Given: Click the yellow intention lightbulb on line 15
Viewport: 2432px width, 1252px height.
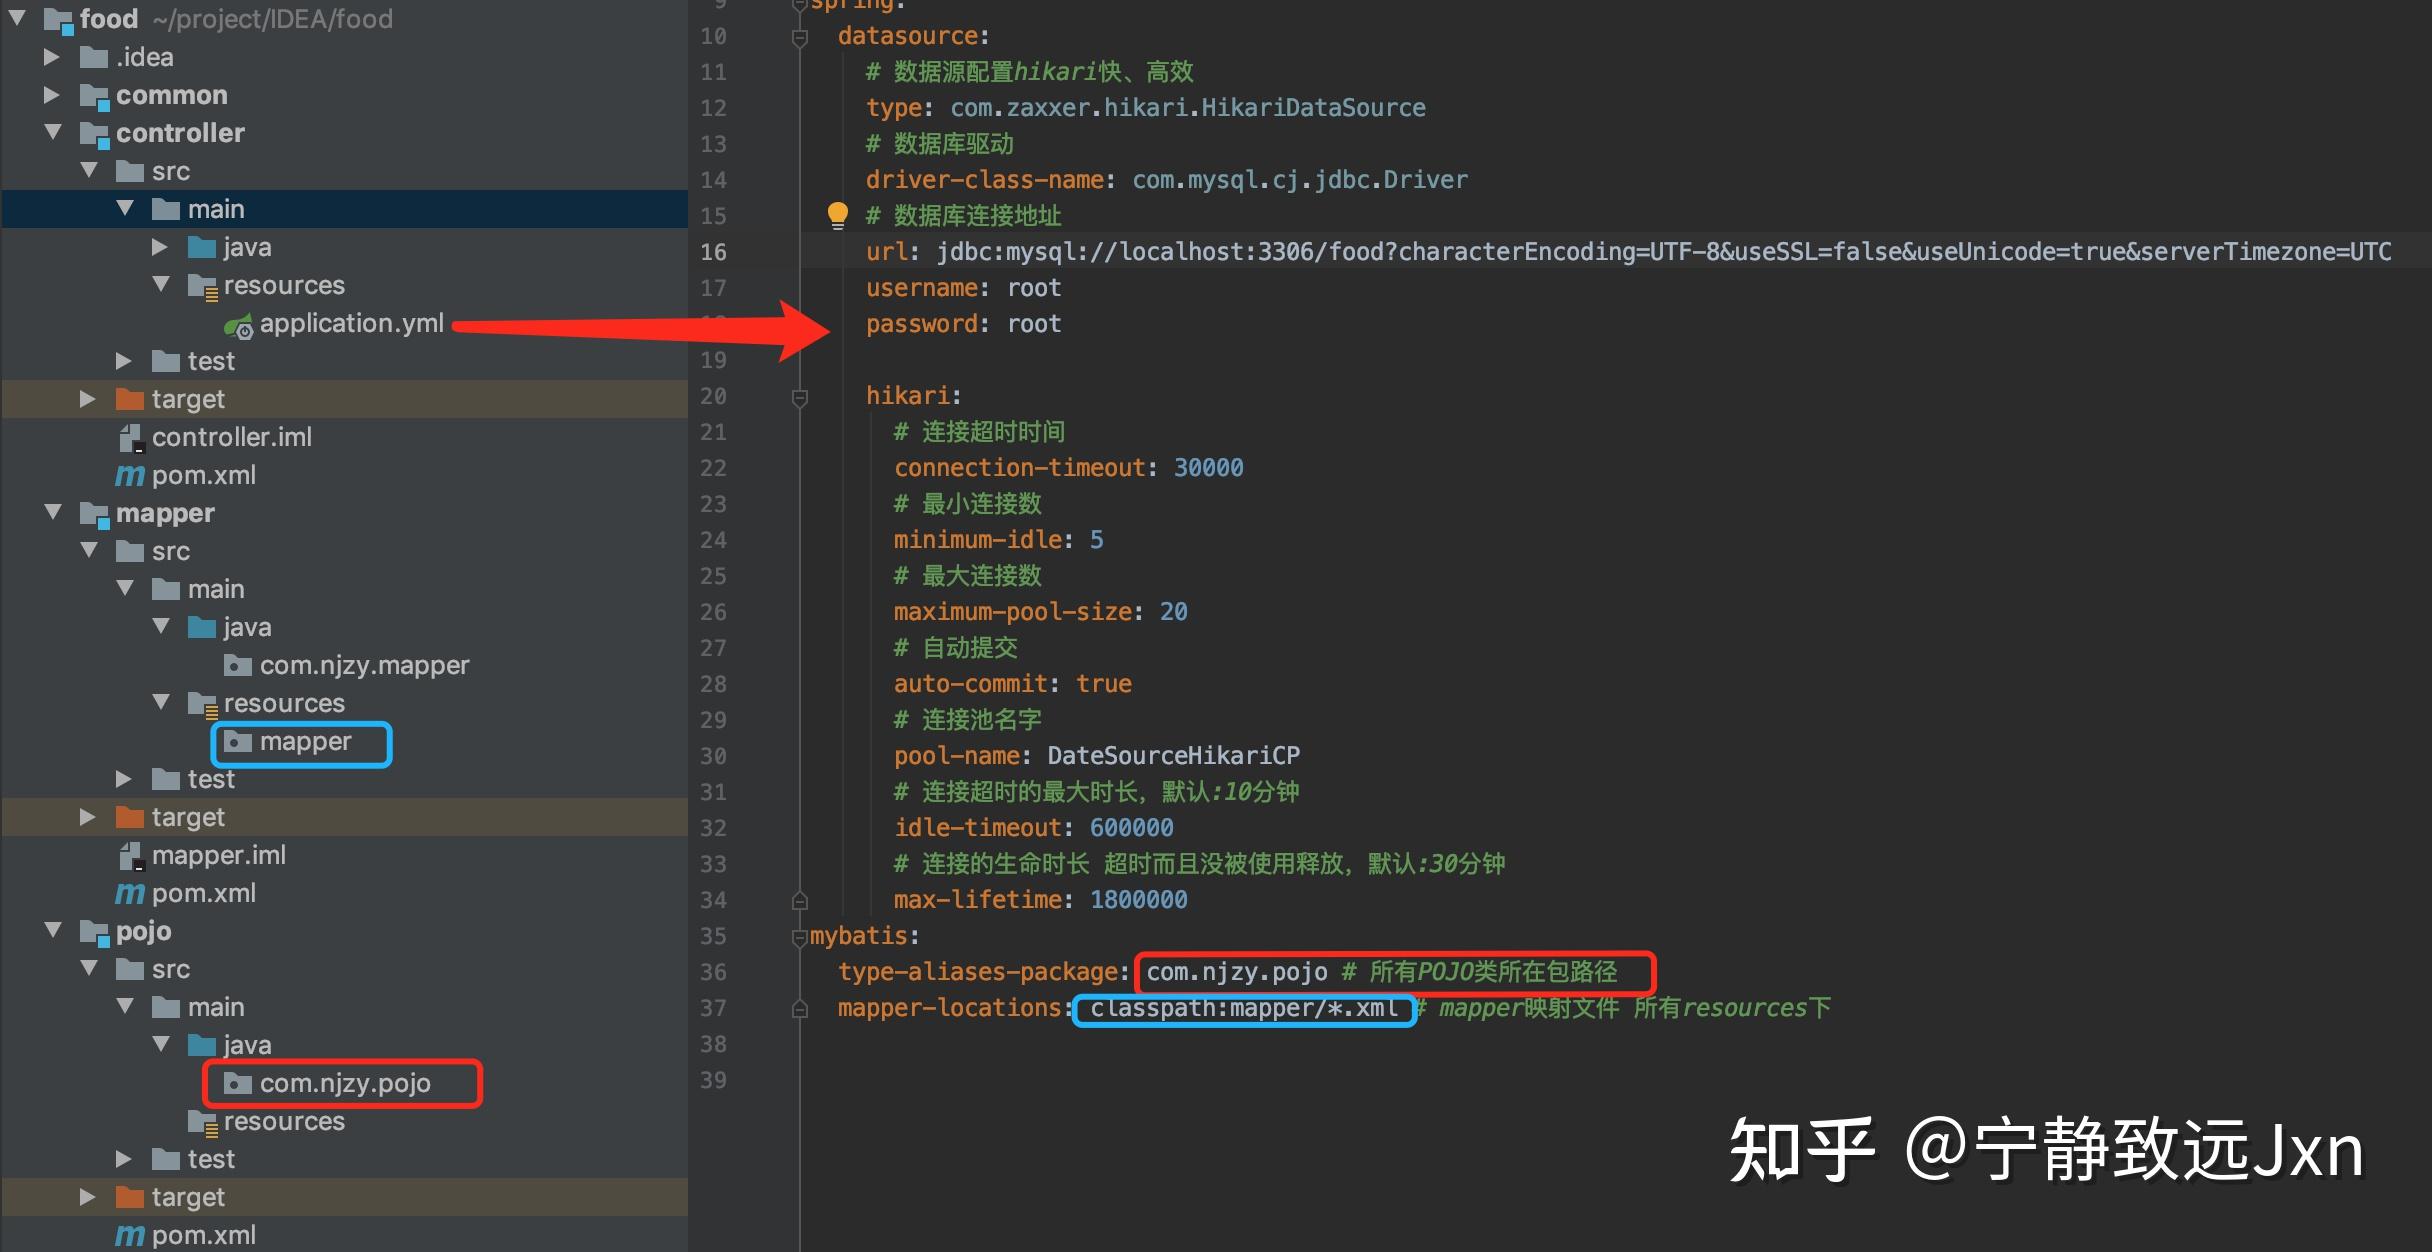Looking at the screenshot, I should pos(838,215).
